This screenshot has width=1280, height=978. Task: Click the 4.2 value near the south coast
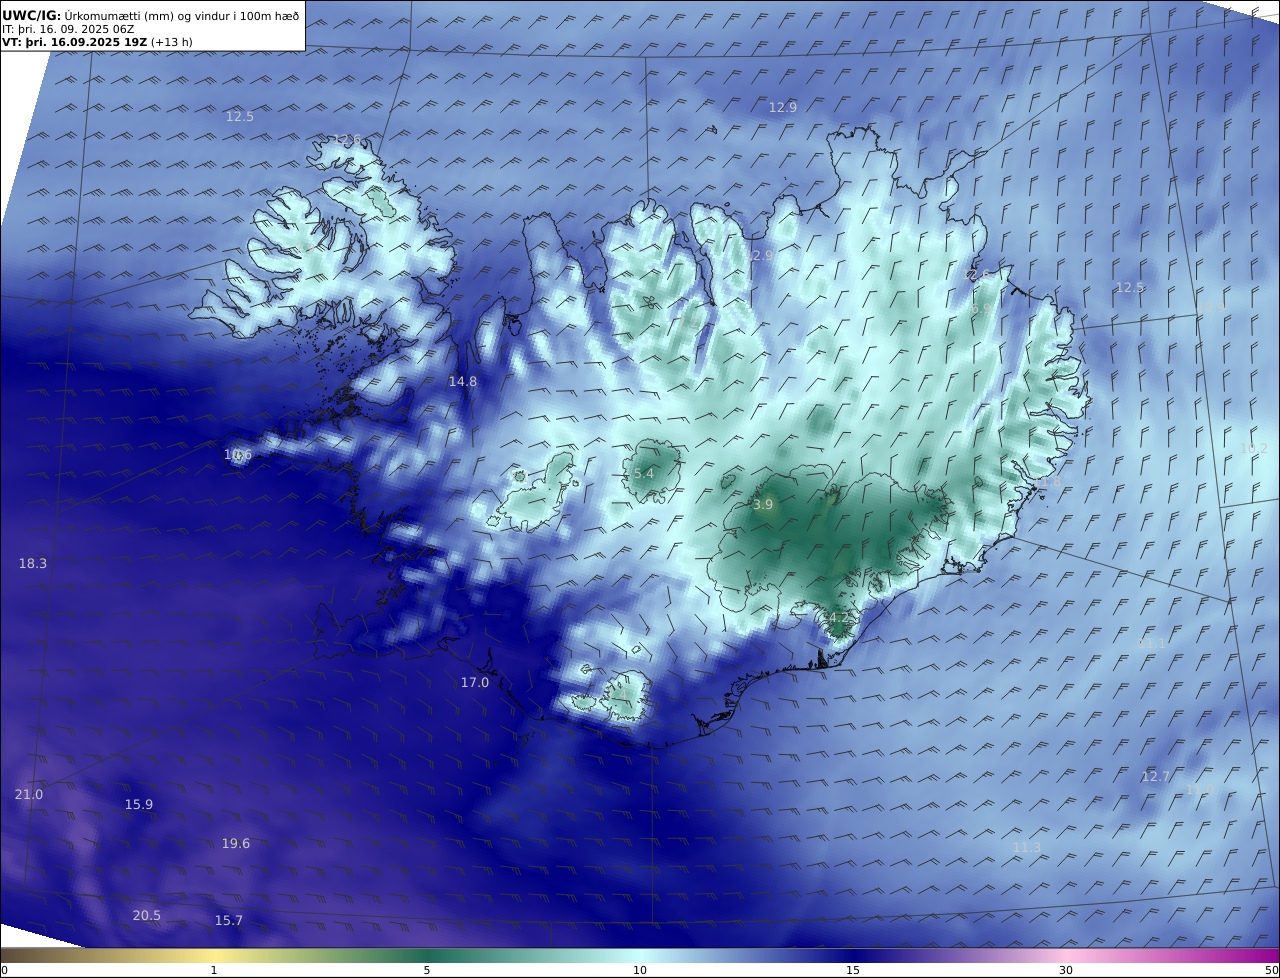click(839, 618)
